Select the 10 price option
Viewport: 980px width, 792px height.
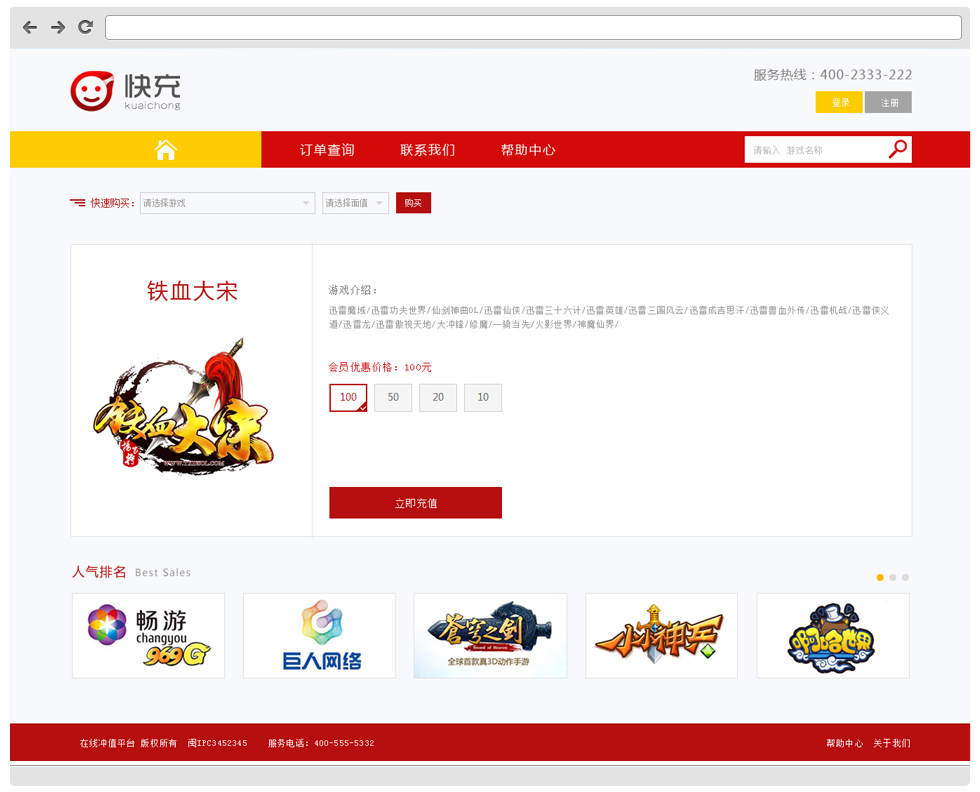click(x=483, y=398)
